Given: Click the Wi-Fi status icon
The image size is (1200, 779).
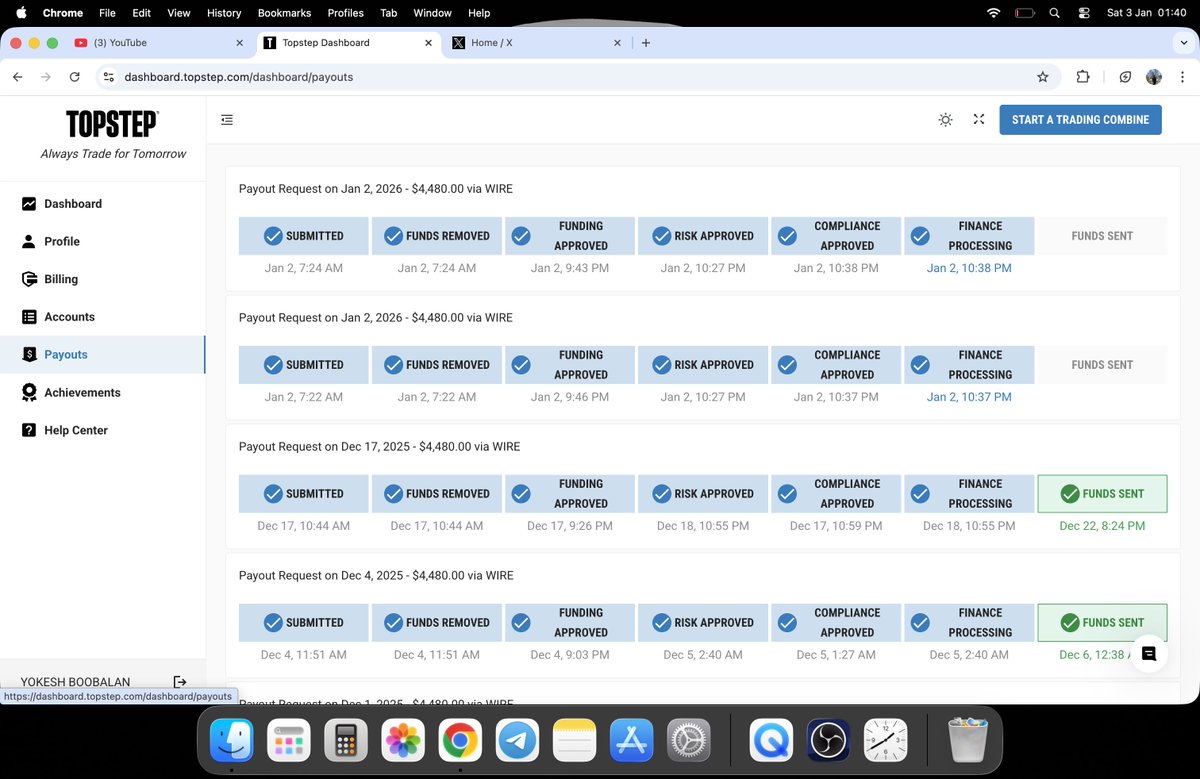Looking at the screenshot, I should [993, 13].
